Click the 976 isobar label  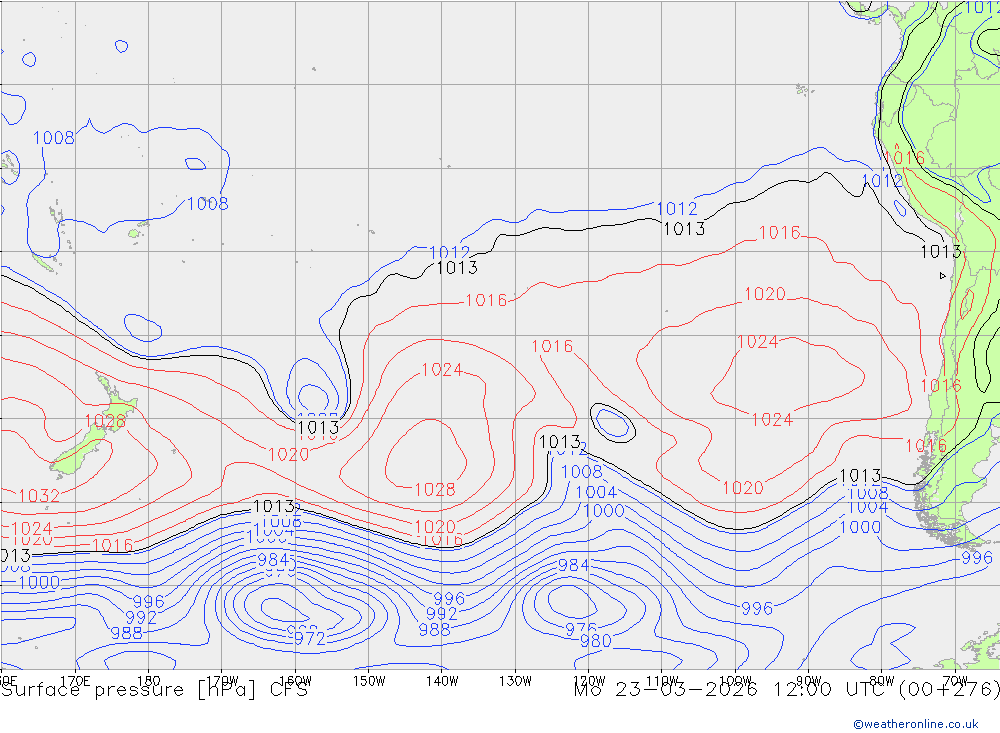581,628
